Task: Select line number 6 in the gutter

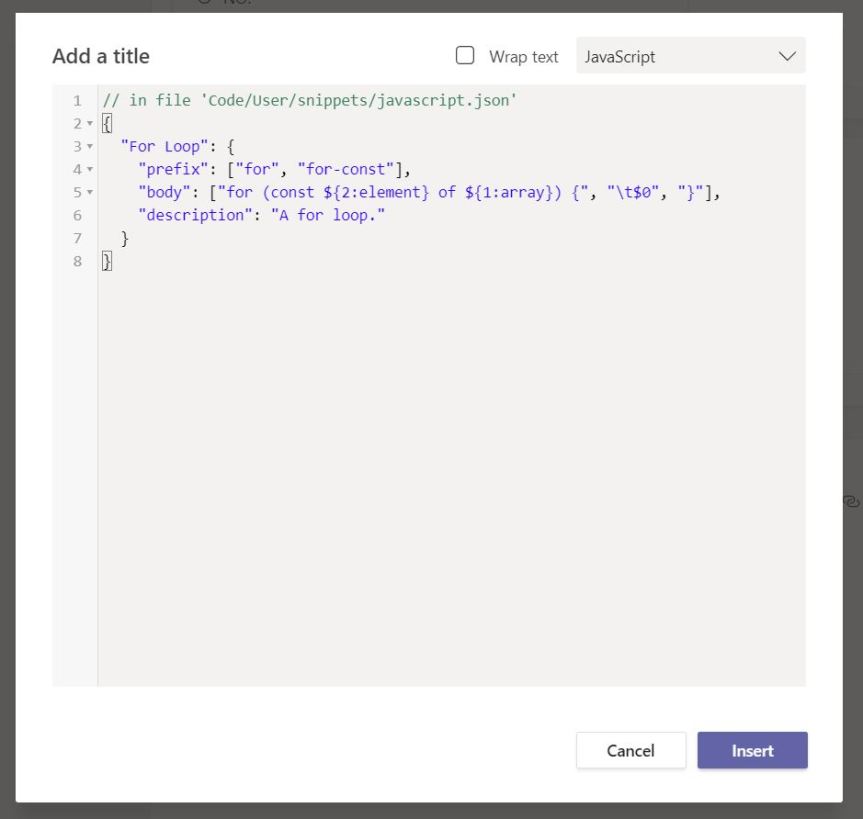Action: (77, 215)
